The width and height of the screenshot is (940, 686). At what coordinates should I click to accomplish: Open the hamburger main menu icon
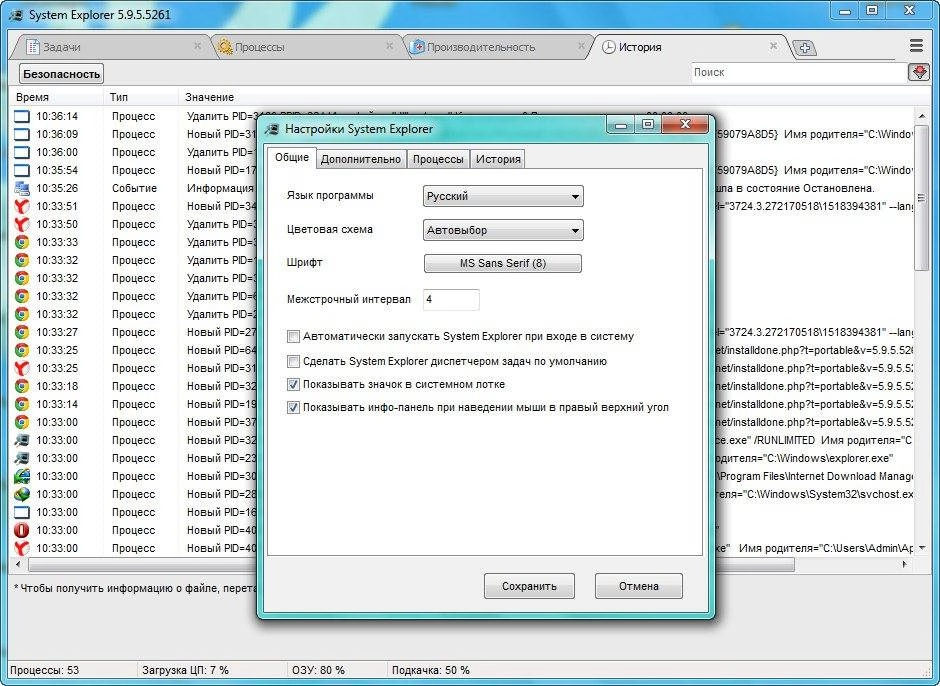coord(915,46)
